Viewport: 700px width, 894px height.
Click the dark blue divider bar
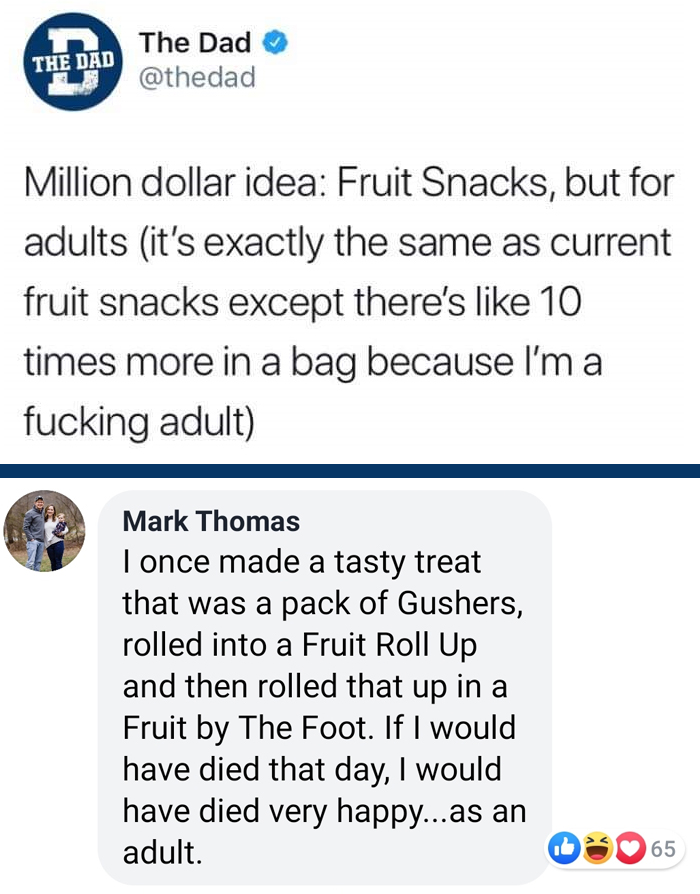pyautogui.click(x=350, y=470)
